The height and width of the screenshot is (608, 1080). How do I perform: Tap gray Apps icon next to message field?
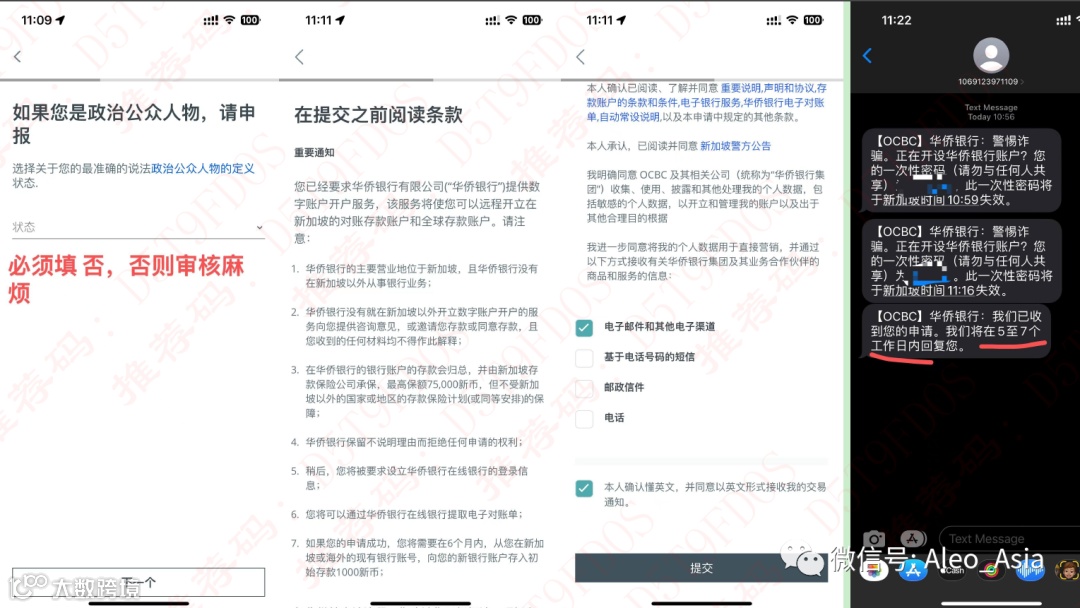point(912,538)
